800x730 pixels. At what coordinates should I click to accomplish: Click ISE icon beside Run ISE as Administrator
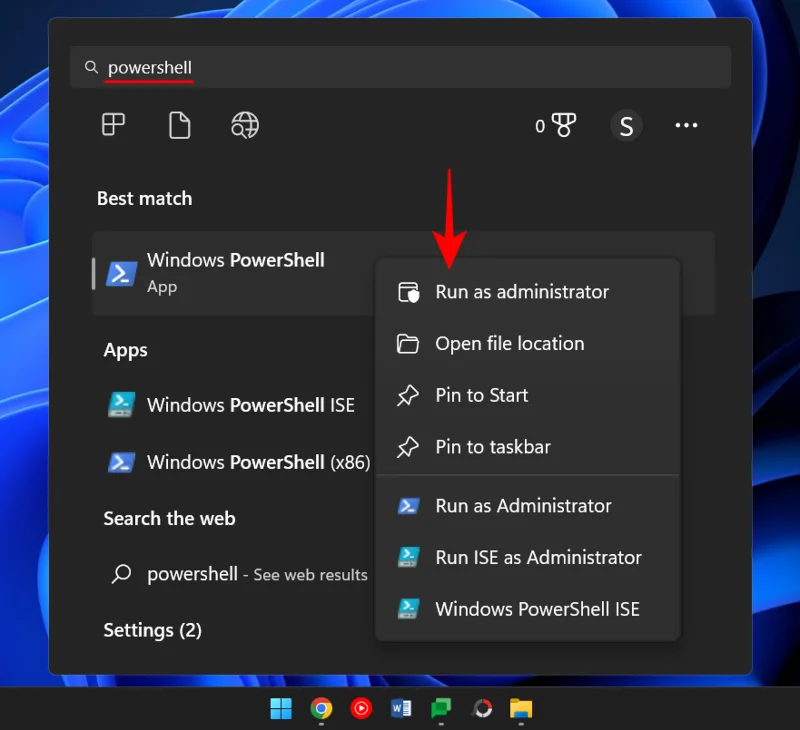409,558
